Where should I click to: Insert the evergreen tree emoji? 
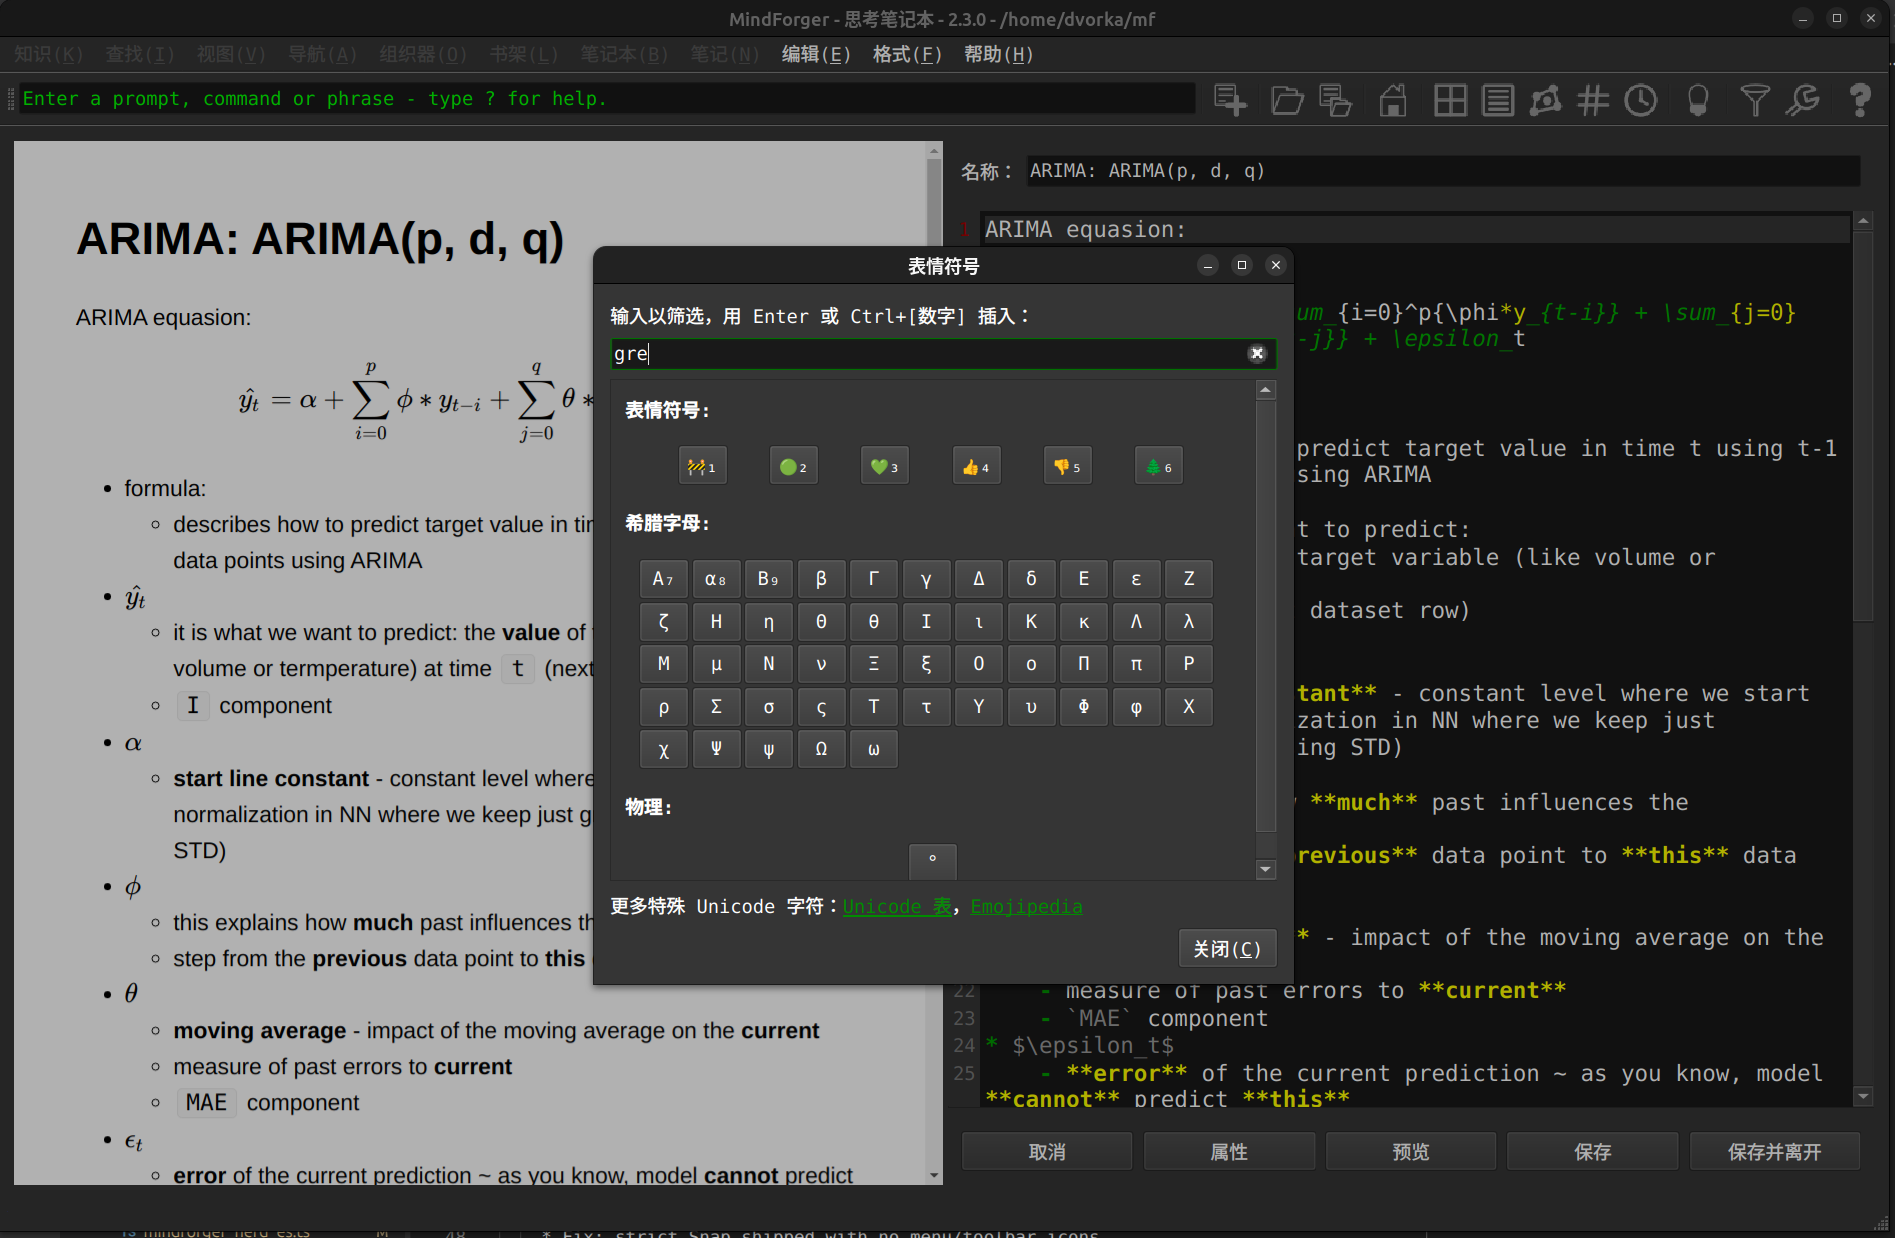(1158, 466)
